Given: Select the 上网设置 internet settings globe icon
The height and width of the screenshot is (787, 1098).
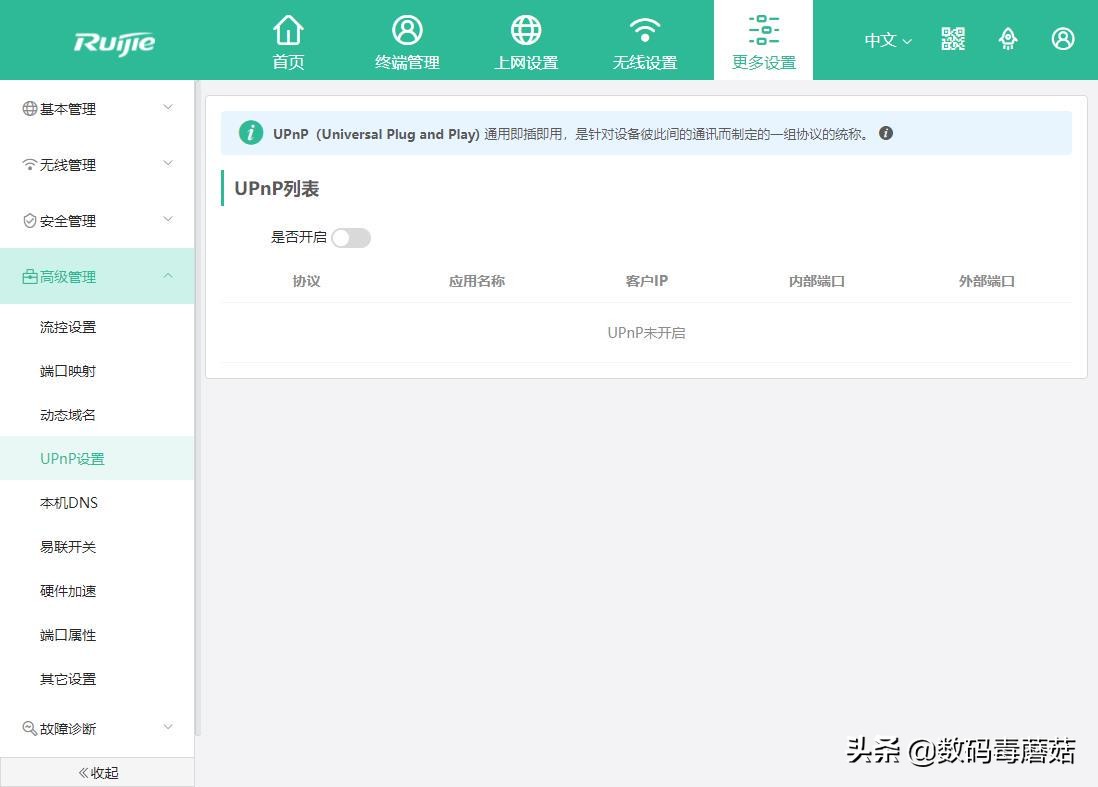Looking at the screenshot, I should click(x=525, y=40).
